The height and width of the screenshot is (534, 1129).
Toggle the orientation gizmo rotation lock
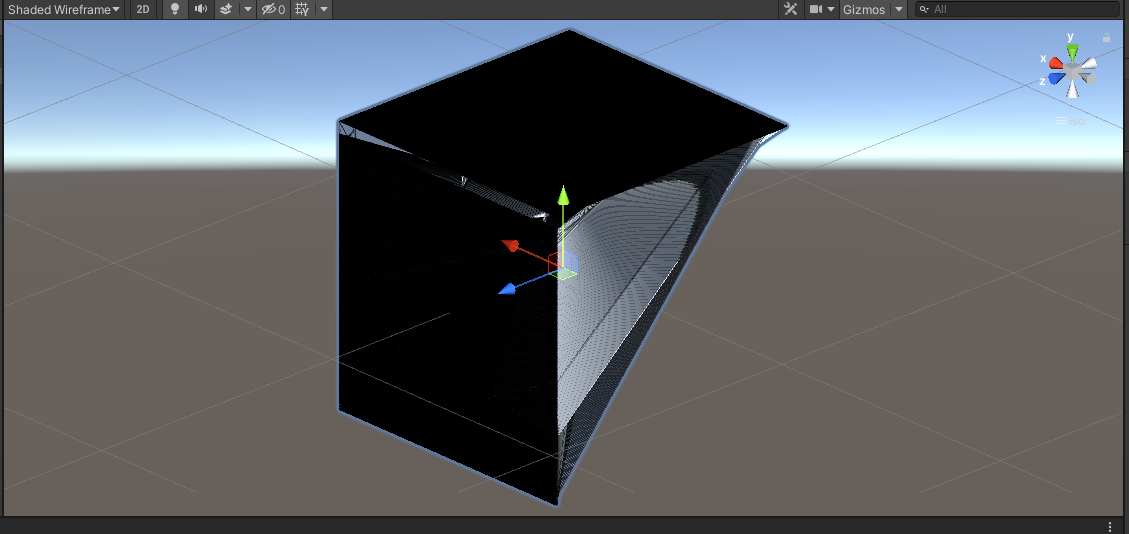[x=1106, y=37]
